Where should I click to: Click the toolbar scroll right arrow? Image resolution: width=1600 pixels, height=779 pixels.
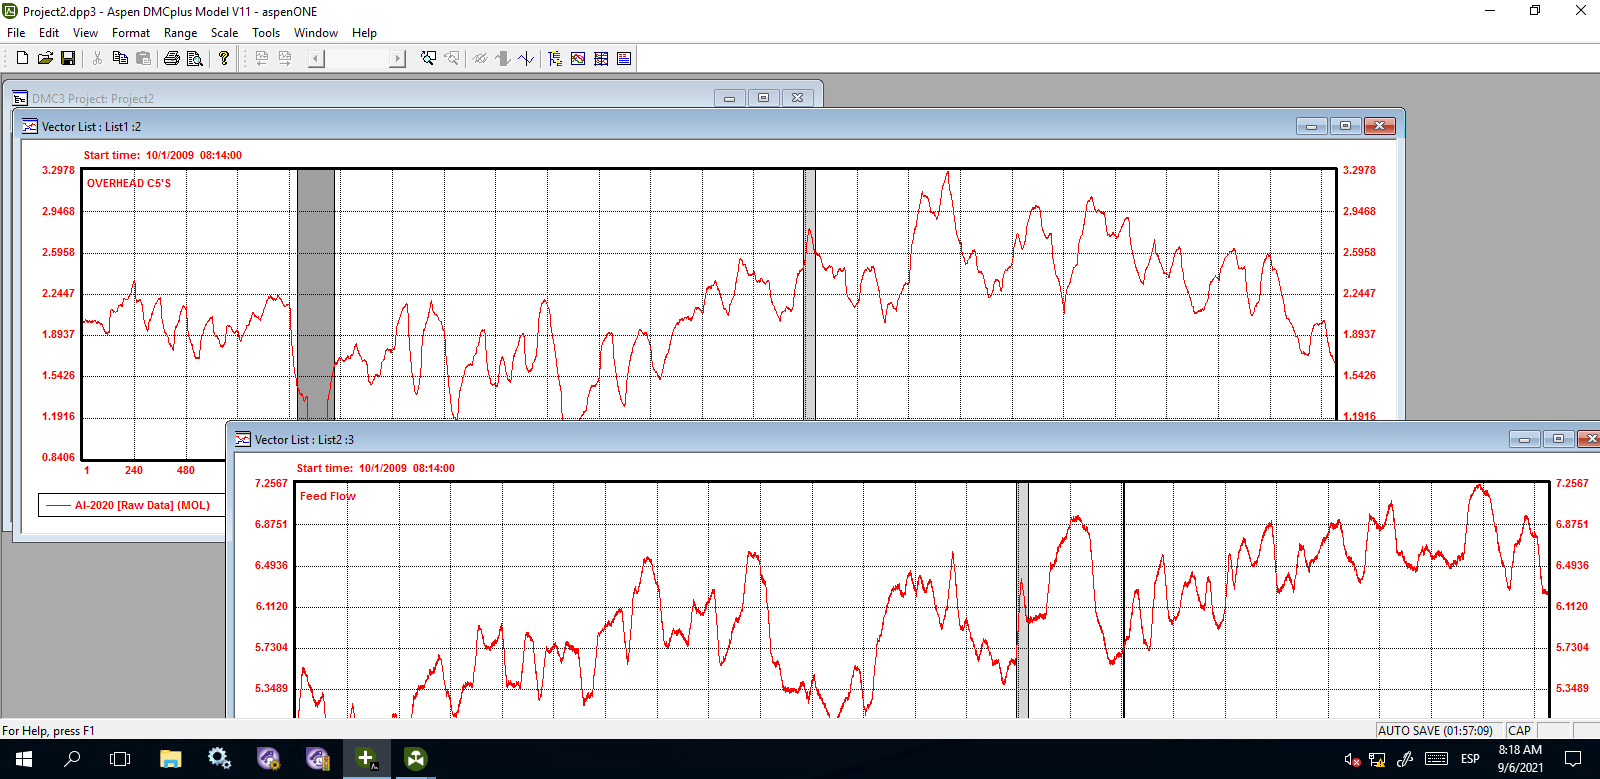pyautogui.click(x=397, y=59)
